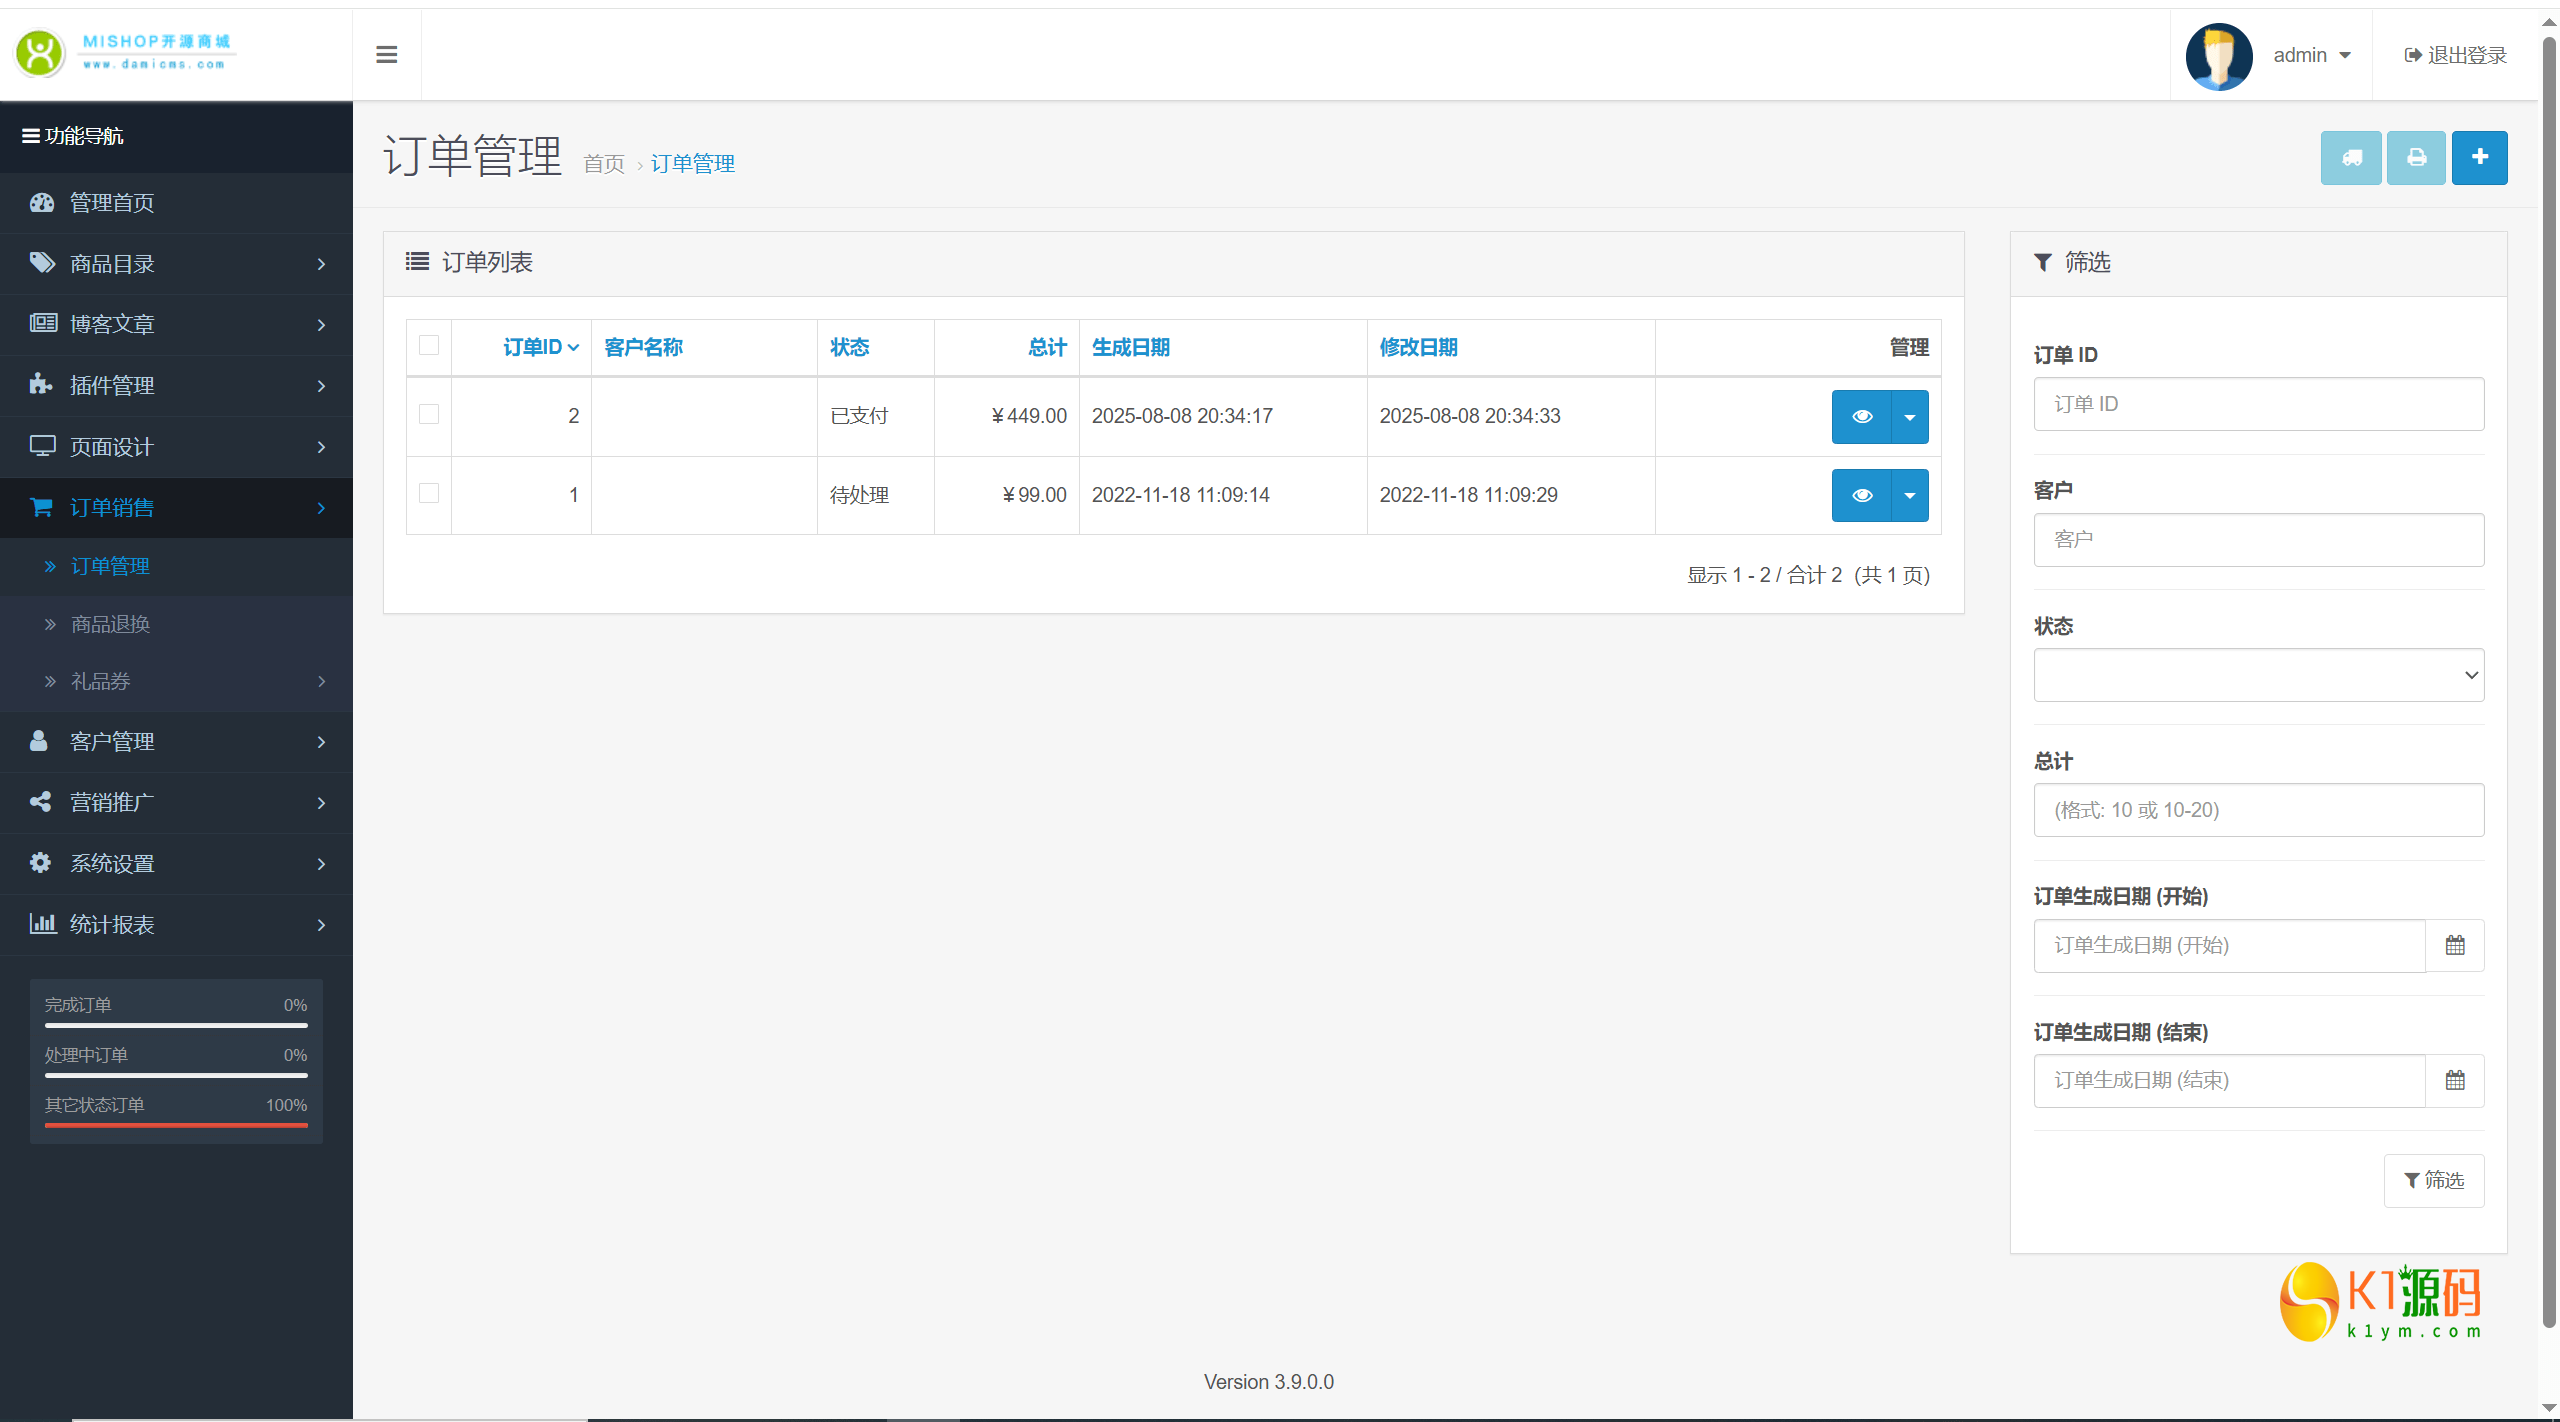Image resolution: width=2560 pixels, height=1422 pixels.
Task: Click the 筛选 filter button
Action: coord(2435,1180)
